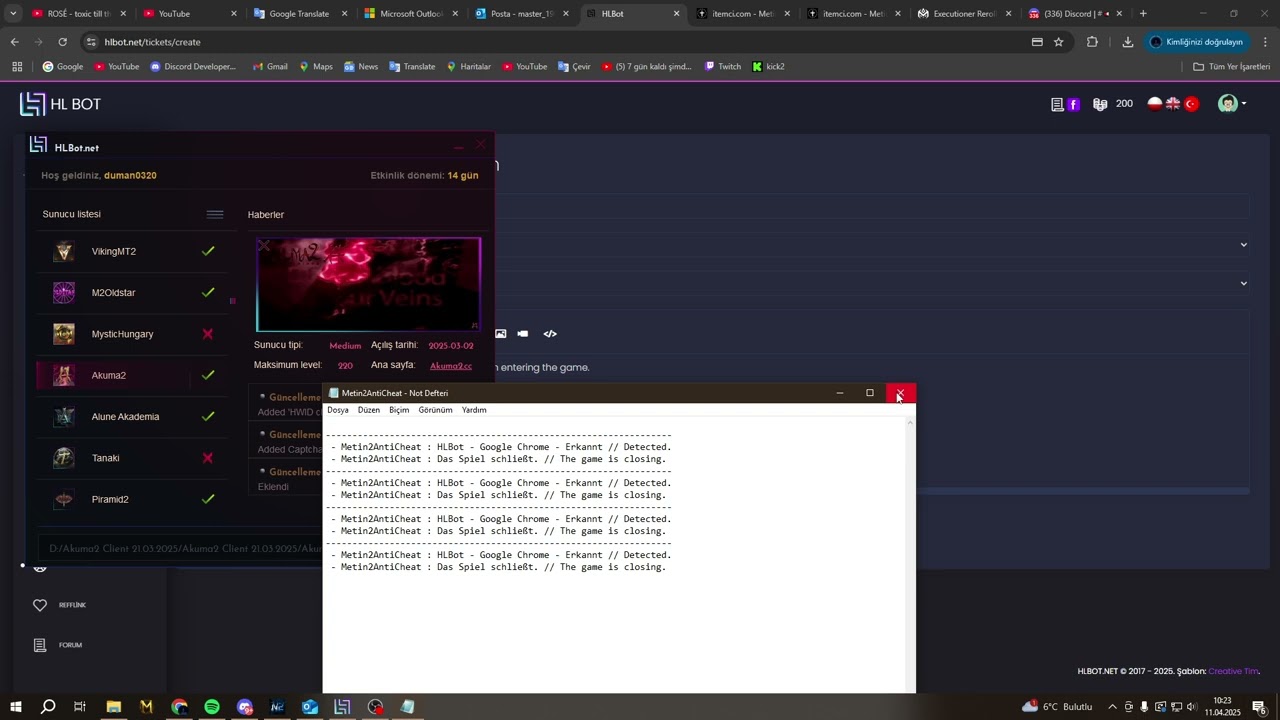Switch site language to Turkish flag

pyautogui.click(x=1191, y=104)
